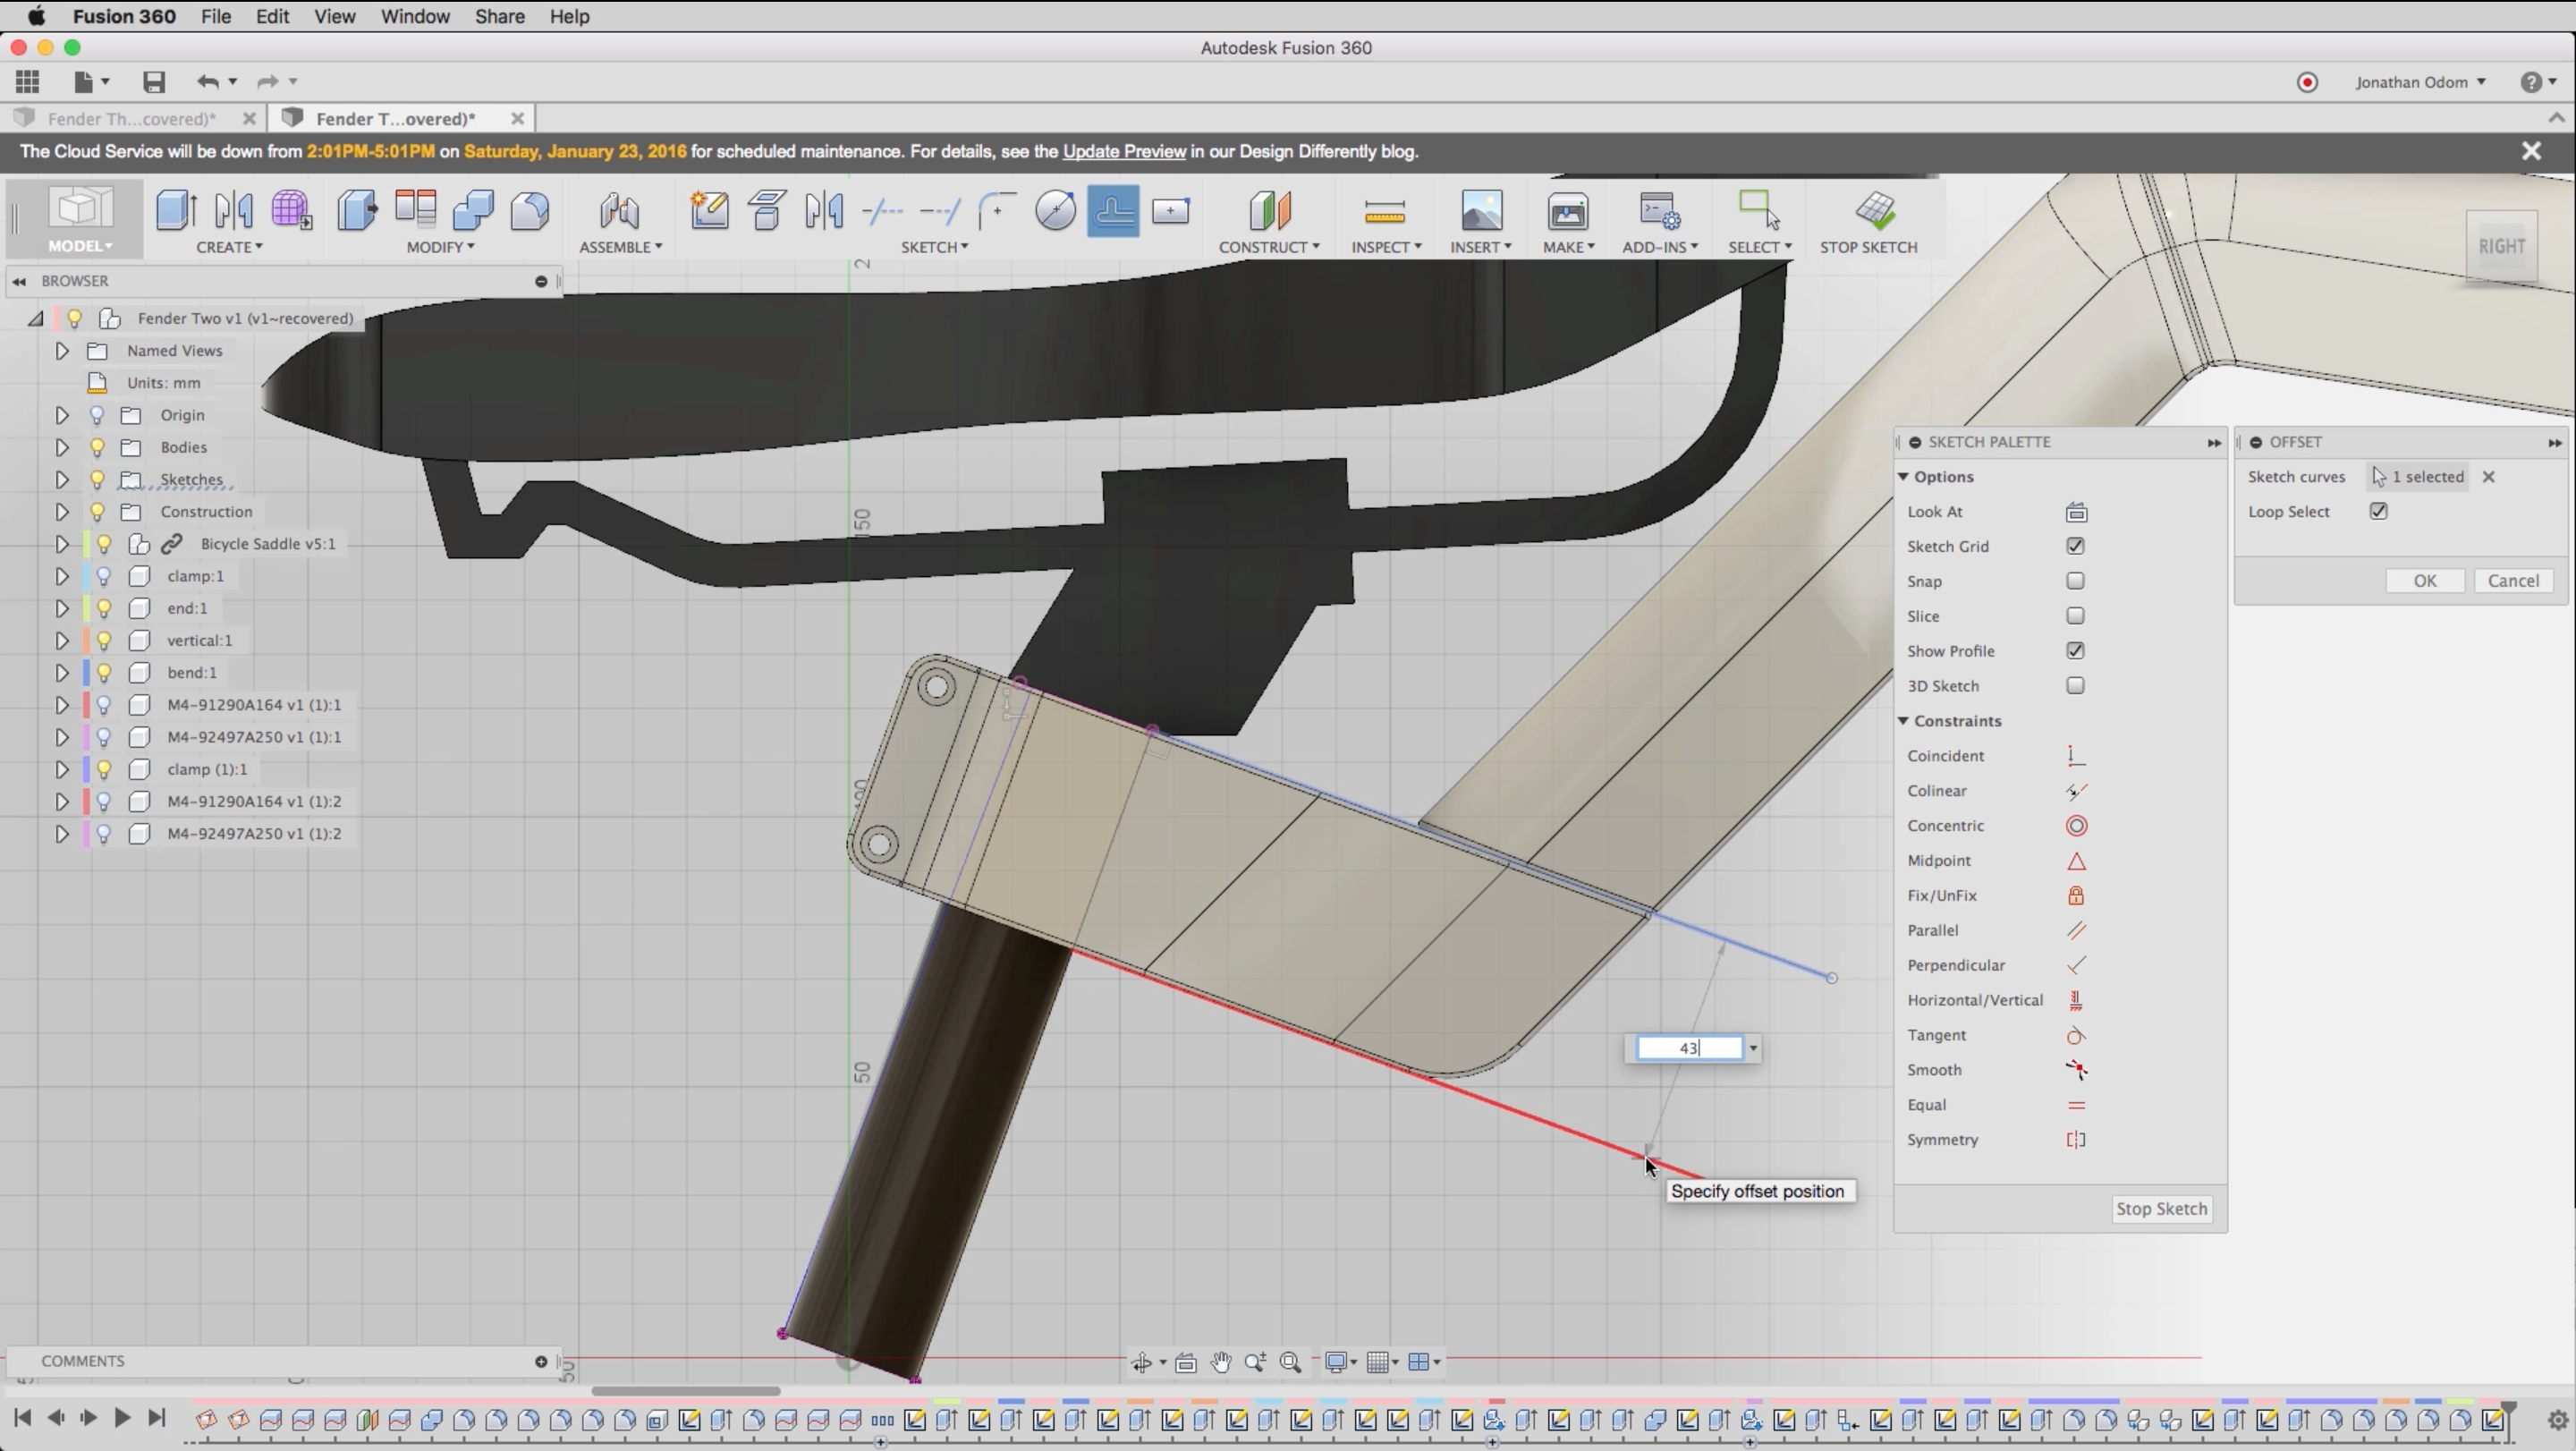The width and height of the screenshot is (2576, 1451).
Task: Click the Look At icon in Sketch Palette
Action: click(x=2076, y=512)
